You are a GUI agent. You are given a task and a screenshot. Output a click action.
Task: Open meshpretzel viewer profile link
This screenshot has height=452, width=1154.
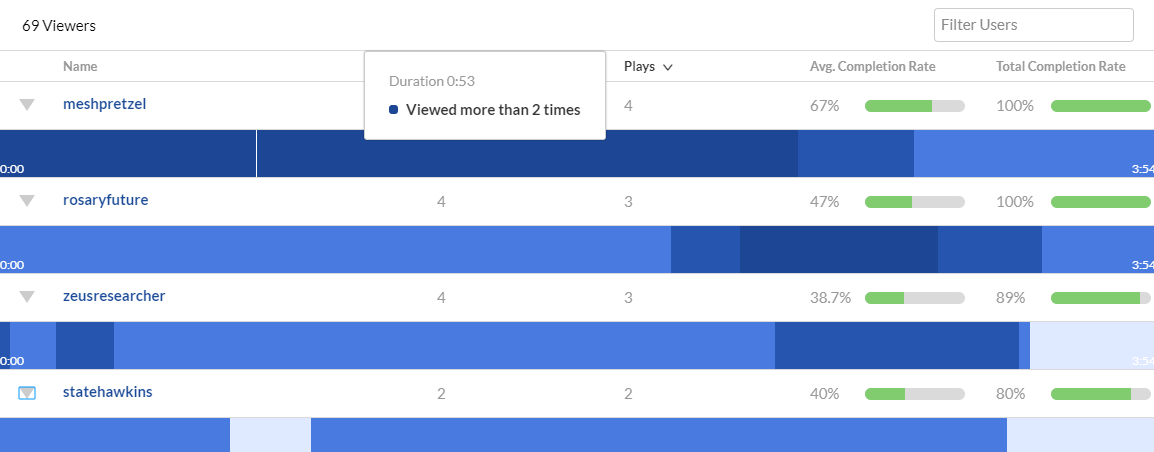click(105, 104)
